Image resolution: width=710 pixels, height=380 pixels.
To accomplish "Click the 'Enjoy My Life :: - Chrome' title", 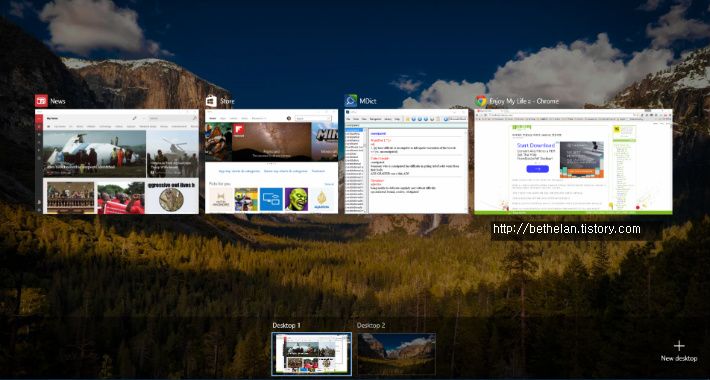I will (524, 101).
